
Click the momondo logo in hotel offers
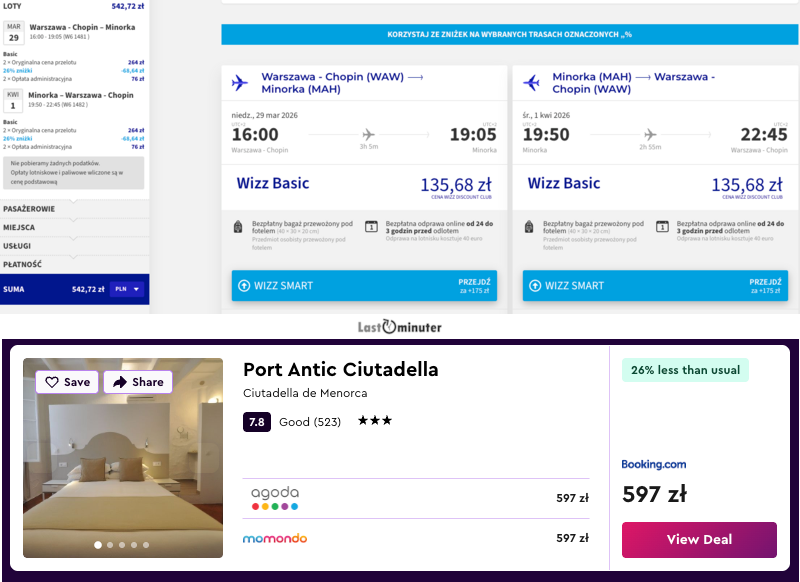tap(275, 538)
